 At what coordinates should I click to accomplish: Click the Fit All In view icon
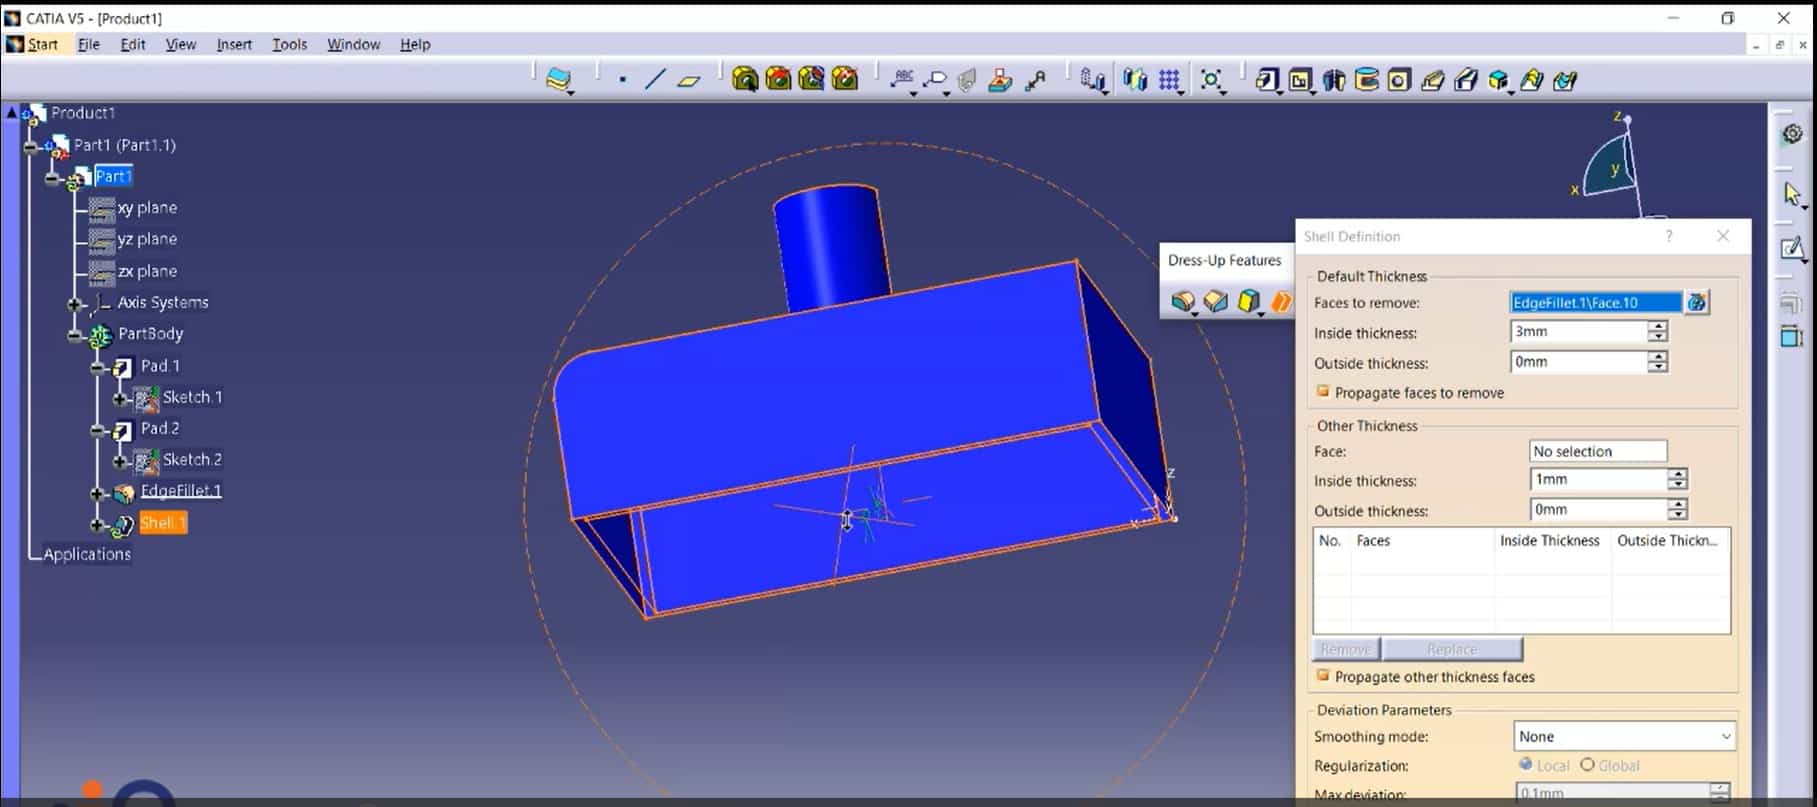point(1211,80)
